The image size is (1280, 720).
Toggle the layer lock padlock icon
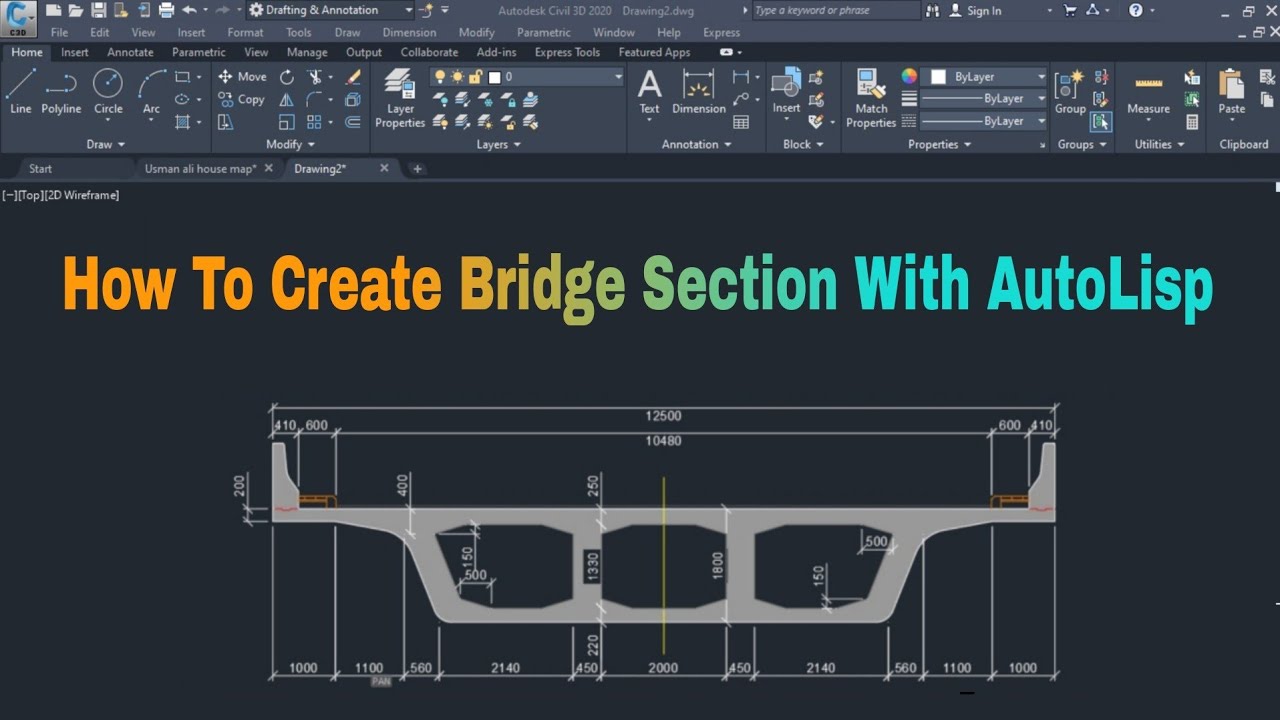tap(476, 77)
